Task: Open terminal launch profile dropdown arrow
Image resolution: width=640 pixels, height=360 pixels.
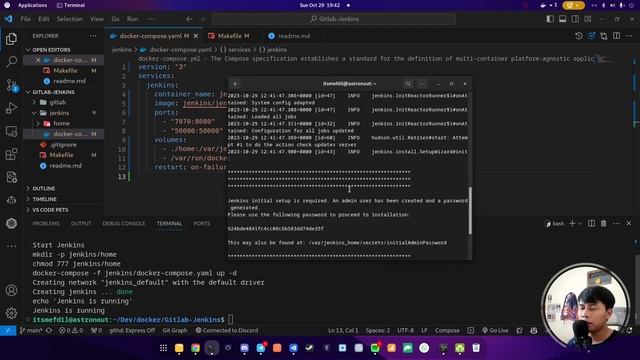Action: point(580,224)
